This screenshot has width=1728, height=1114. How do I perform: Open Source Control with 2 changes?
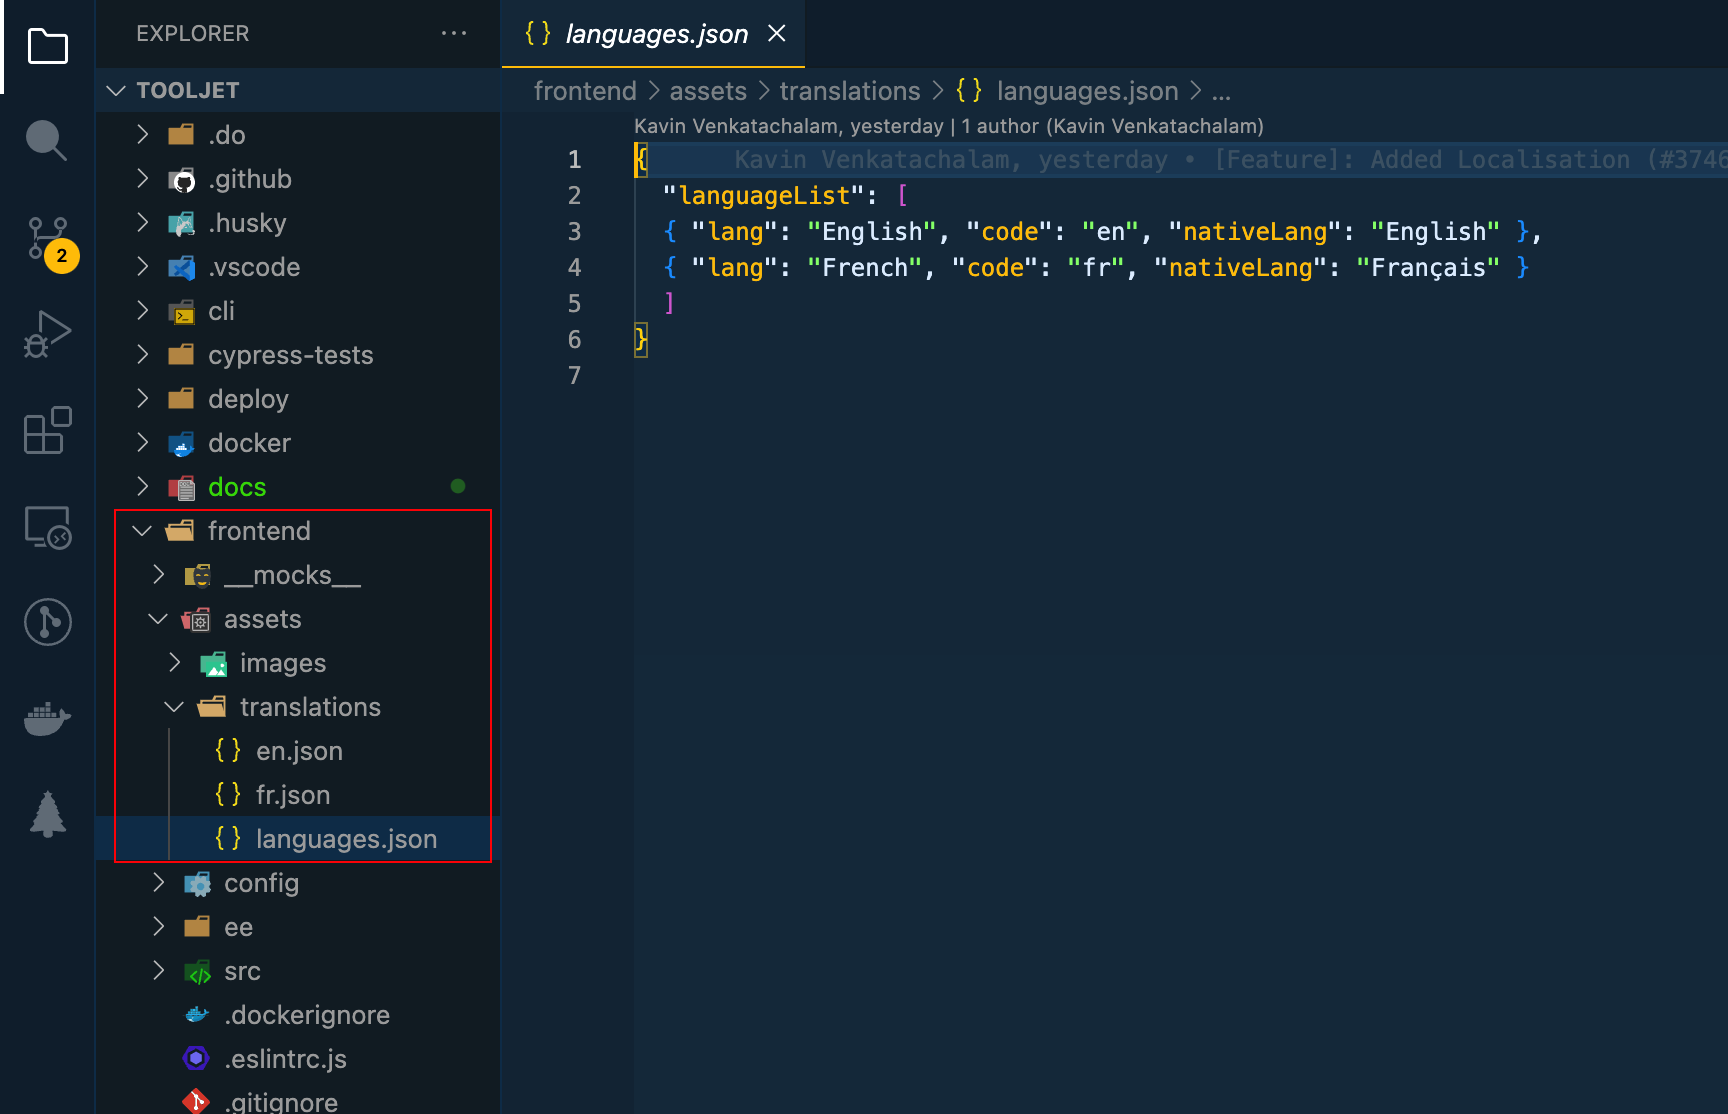47,238
